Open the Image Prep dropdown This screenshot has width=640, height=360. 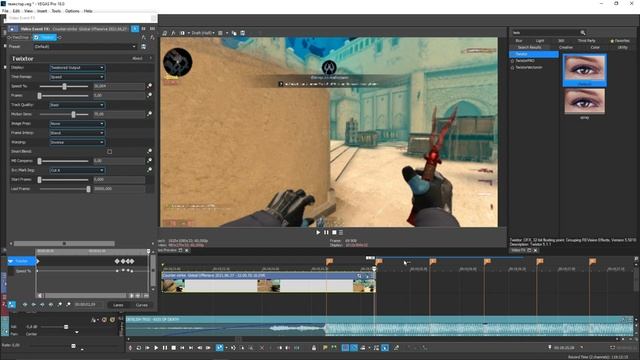click(x=77, y=123)
